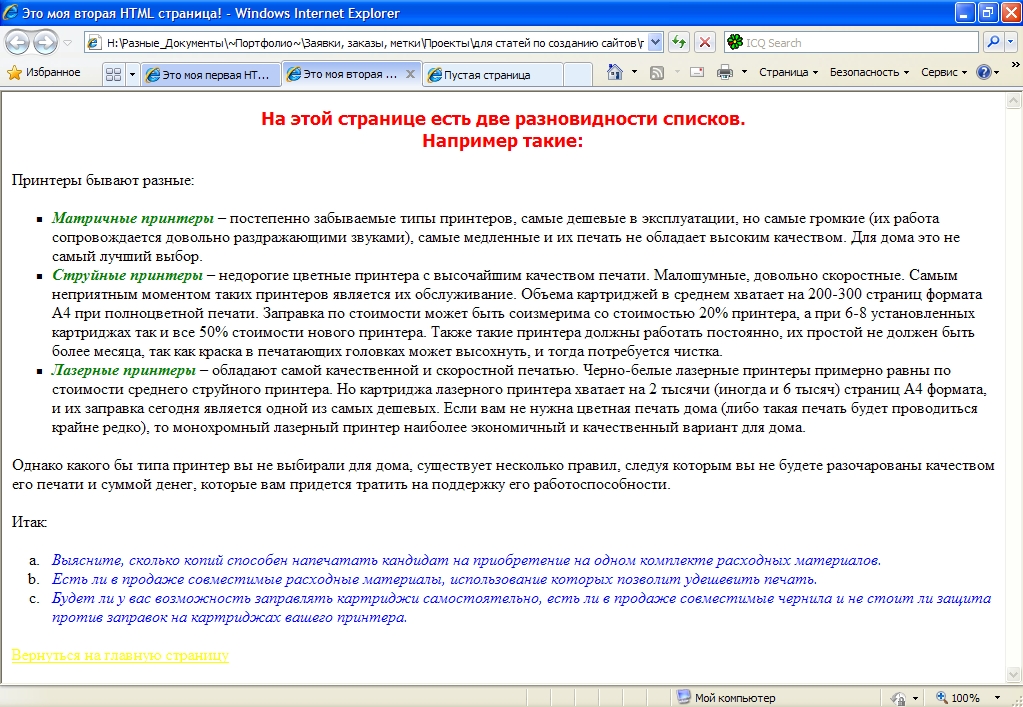Show more toolbar commands via double chevron
1023x707 pixels.
click(1015, 65)
